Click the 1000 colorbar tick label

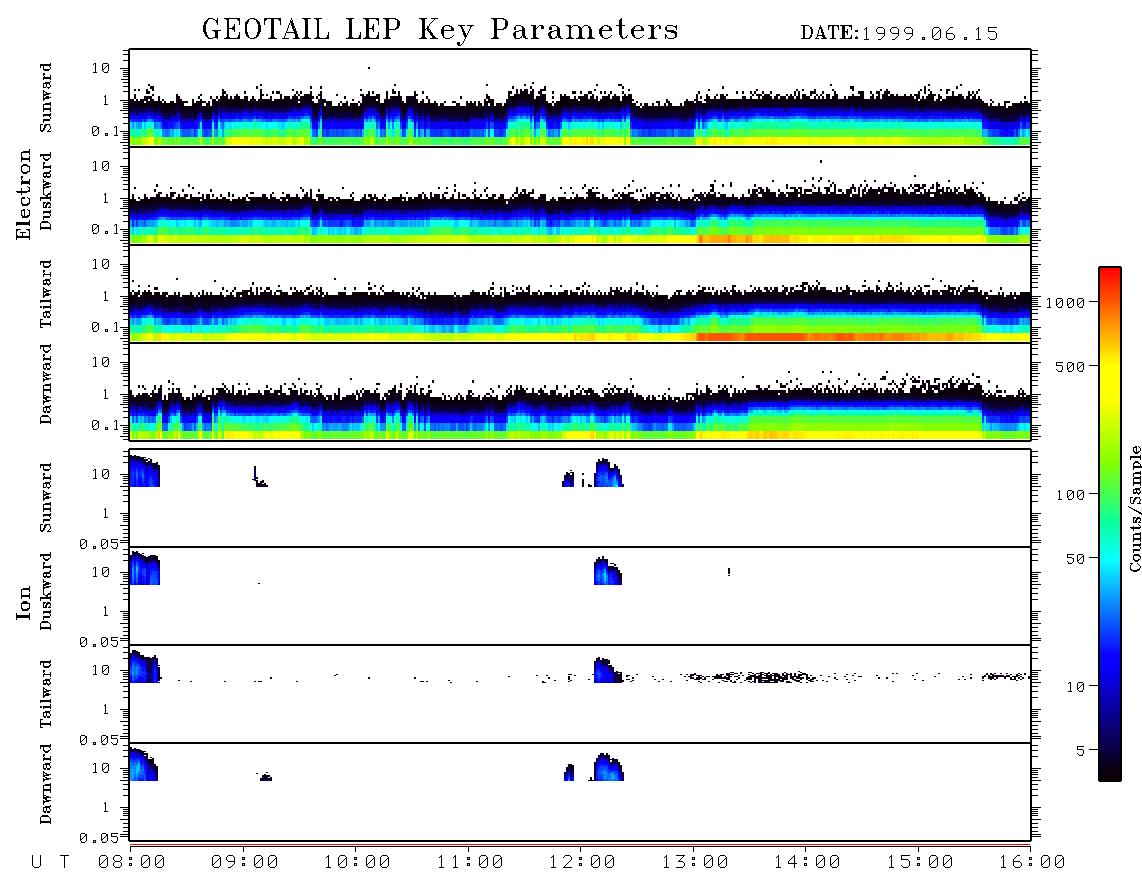coord(1065,302)
